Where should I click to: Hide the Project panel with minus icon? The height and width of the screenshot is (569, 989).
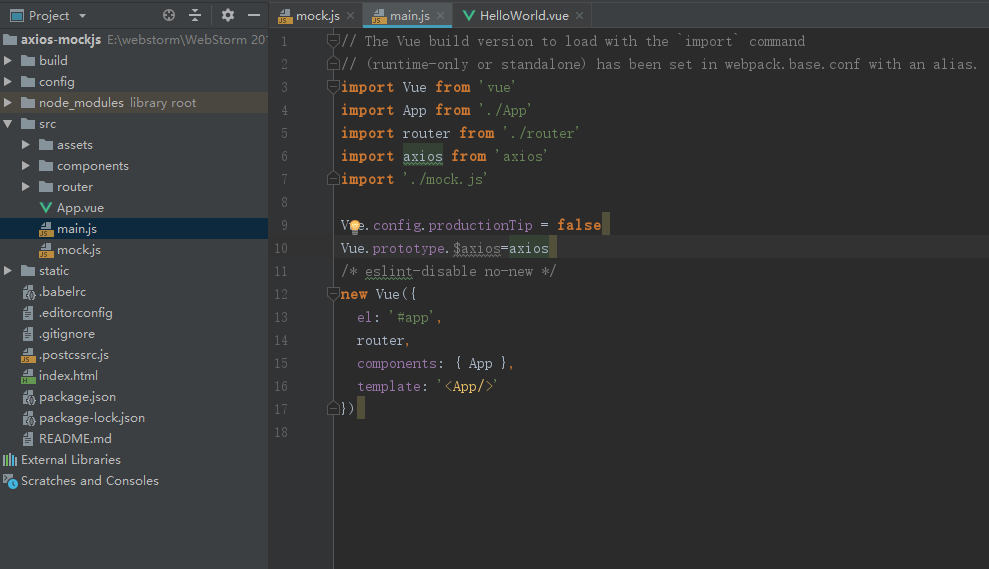coord(254,15)
